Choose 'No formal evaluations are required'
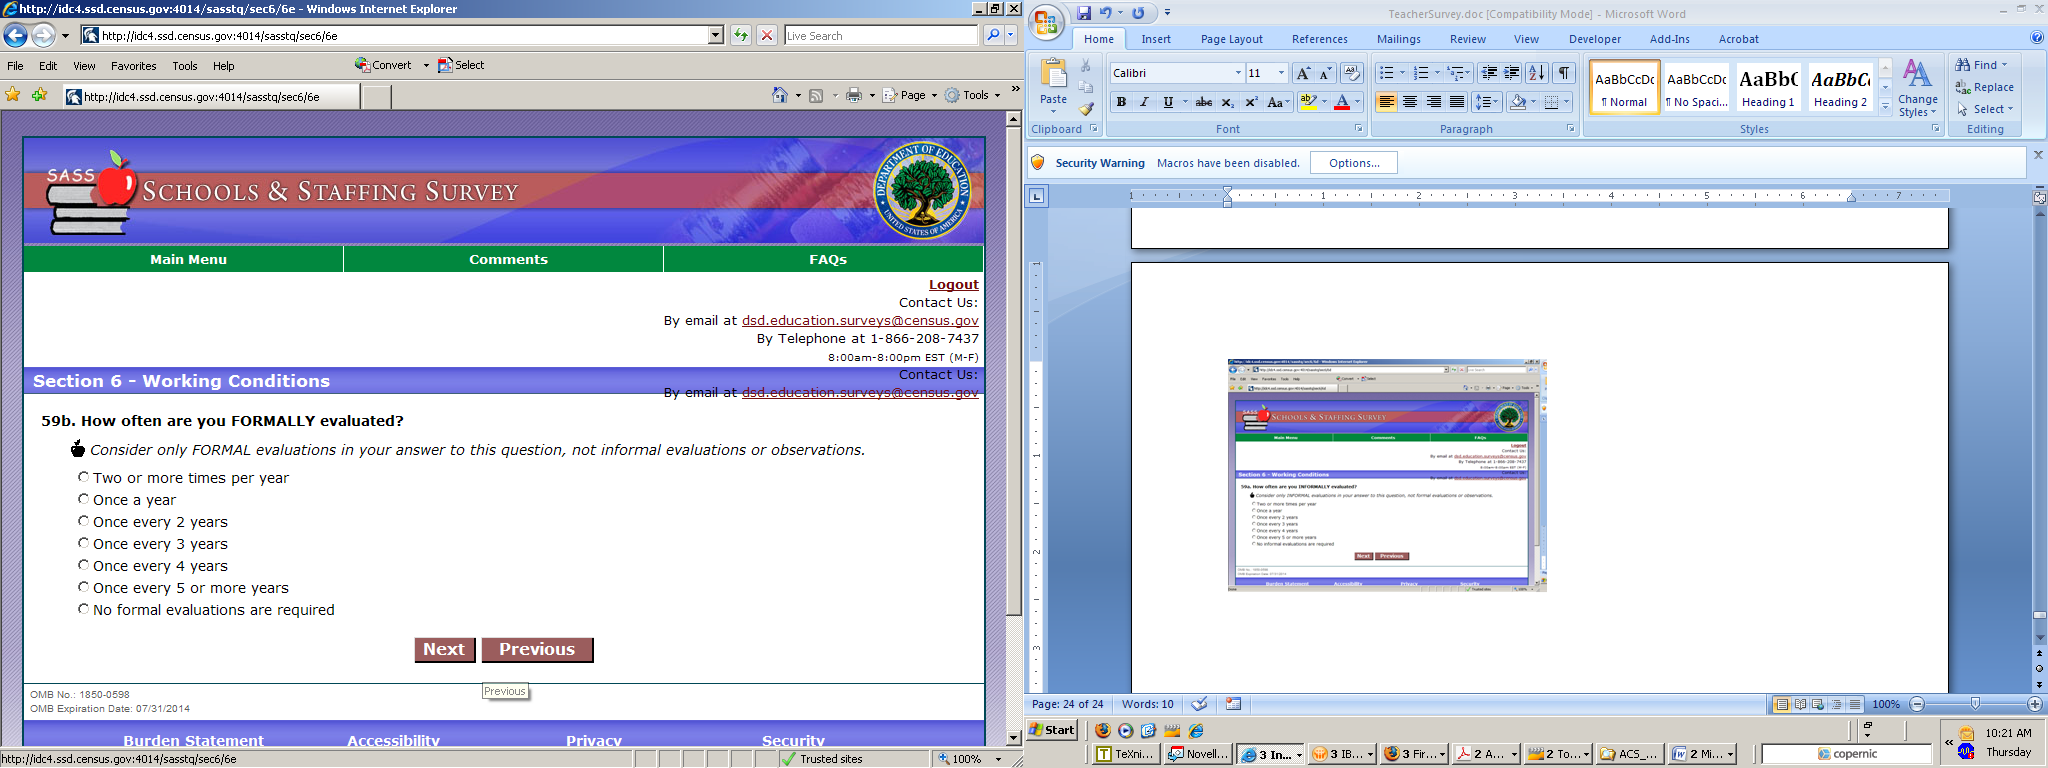Image resolution: width=2048 pixels, height=768 pixels. point(84,609)
